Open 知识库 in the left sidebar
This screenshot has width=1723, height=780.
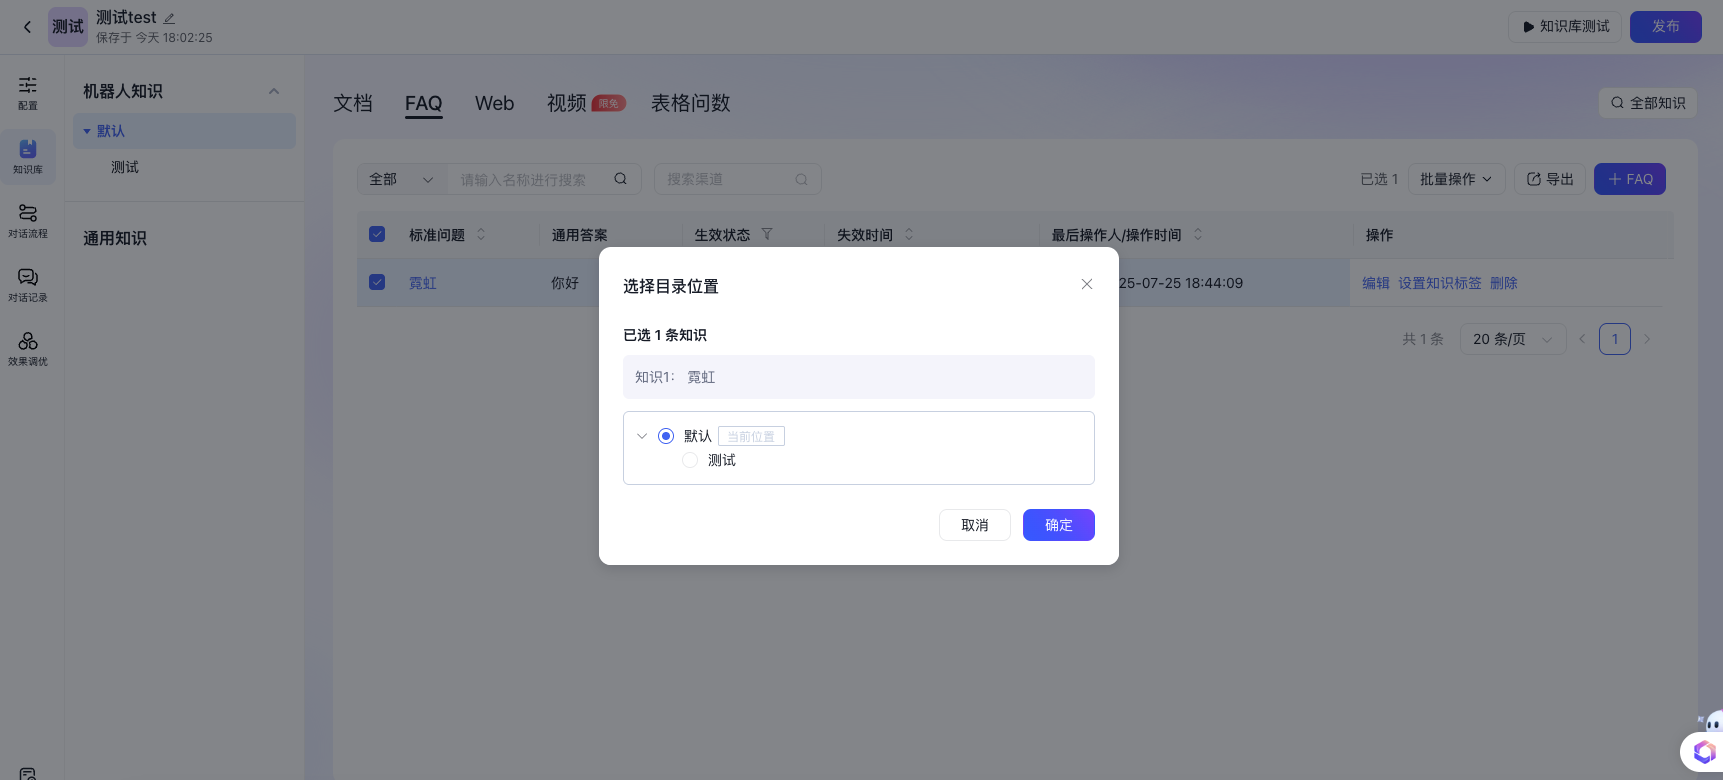[28, 157]
